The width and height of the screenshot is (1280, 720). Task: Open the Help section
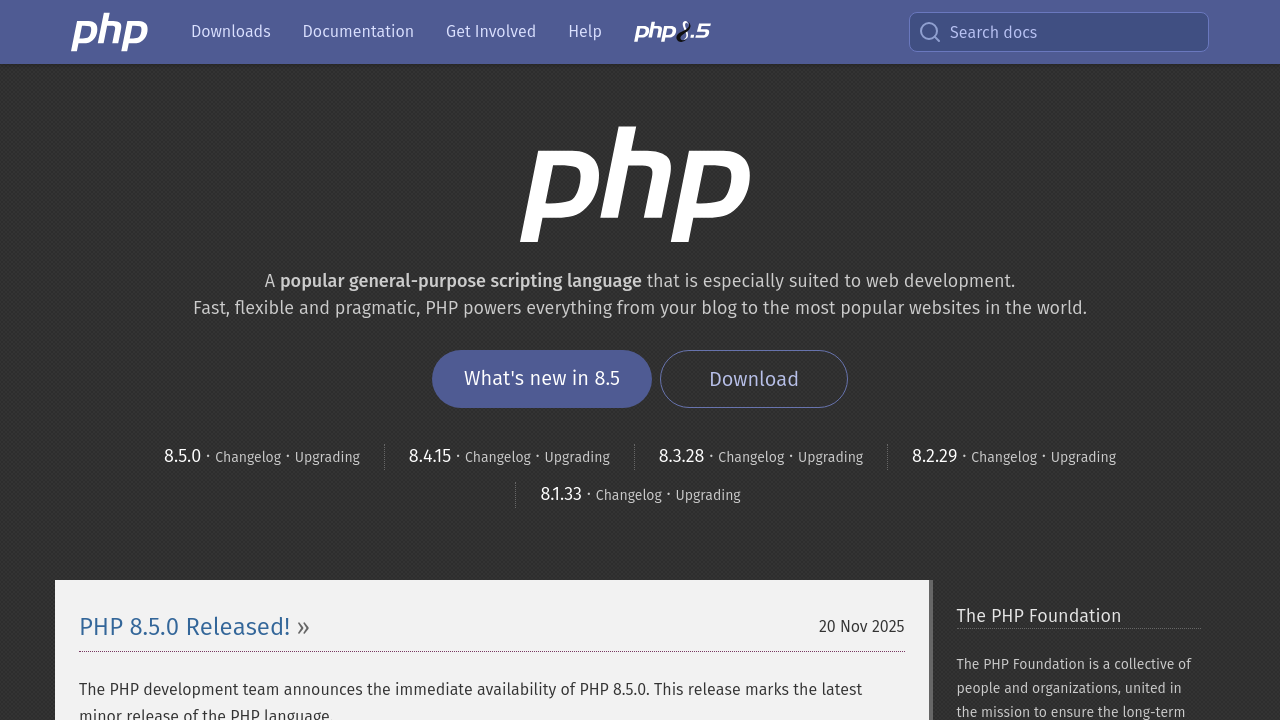(x=585, y=30)
